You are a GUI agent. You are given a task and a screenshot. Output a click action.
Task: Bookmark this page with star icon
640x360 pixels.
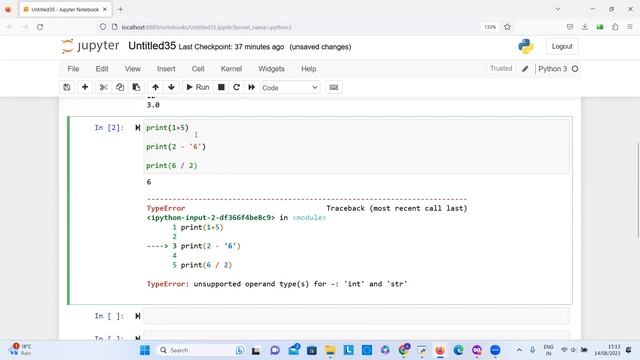[x=507, y=27]
